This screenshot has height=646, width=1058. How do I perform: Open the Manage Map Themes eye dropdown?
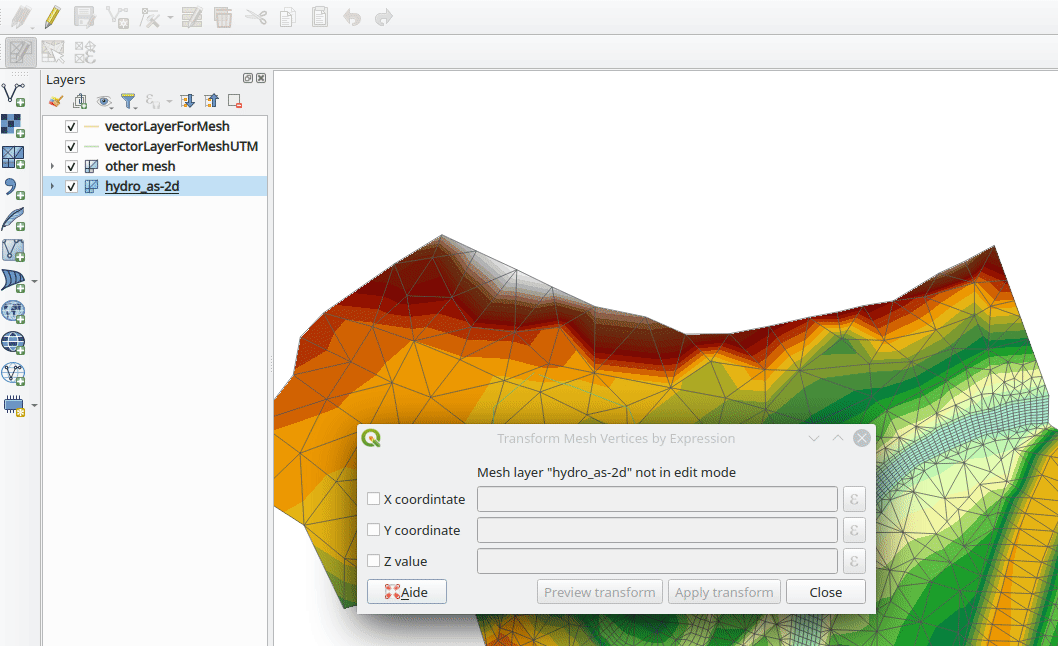pos(104,101)
